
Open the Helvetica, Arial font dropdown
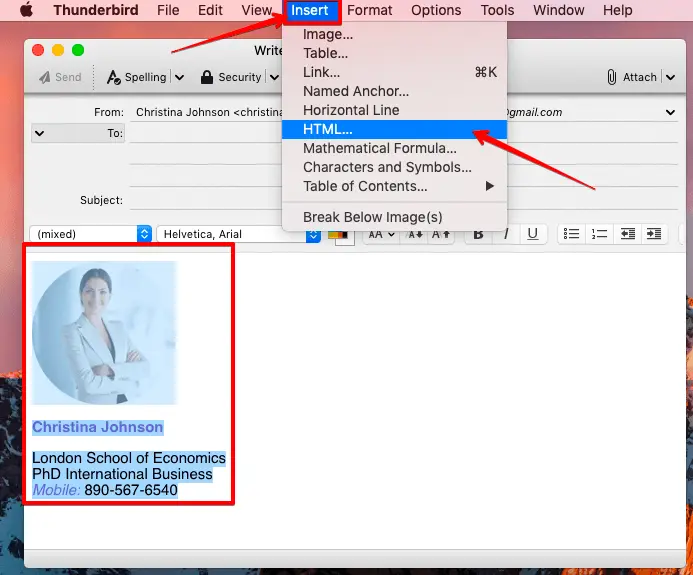[x=239, y=234]
